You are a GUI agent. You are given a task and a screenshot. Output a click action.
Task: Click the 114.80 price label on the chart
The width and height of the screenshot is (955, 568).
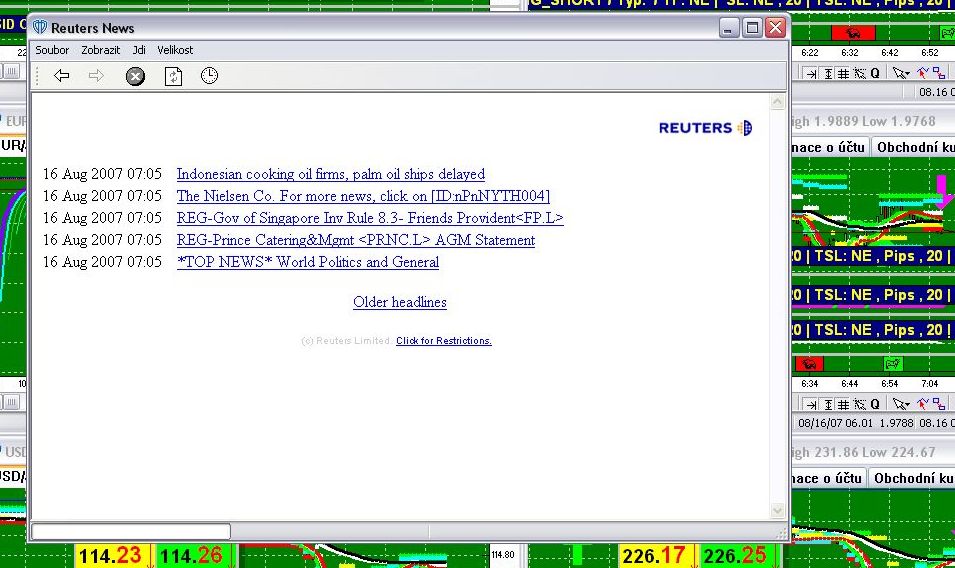click(x=502, y=555)
